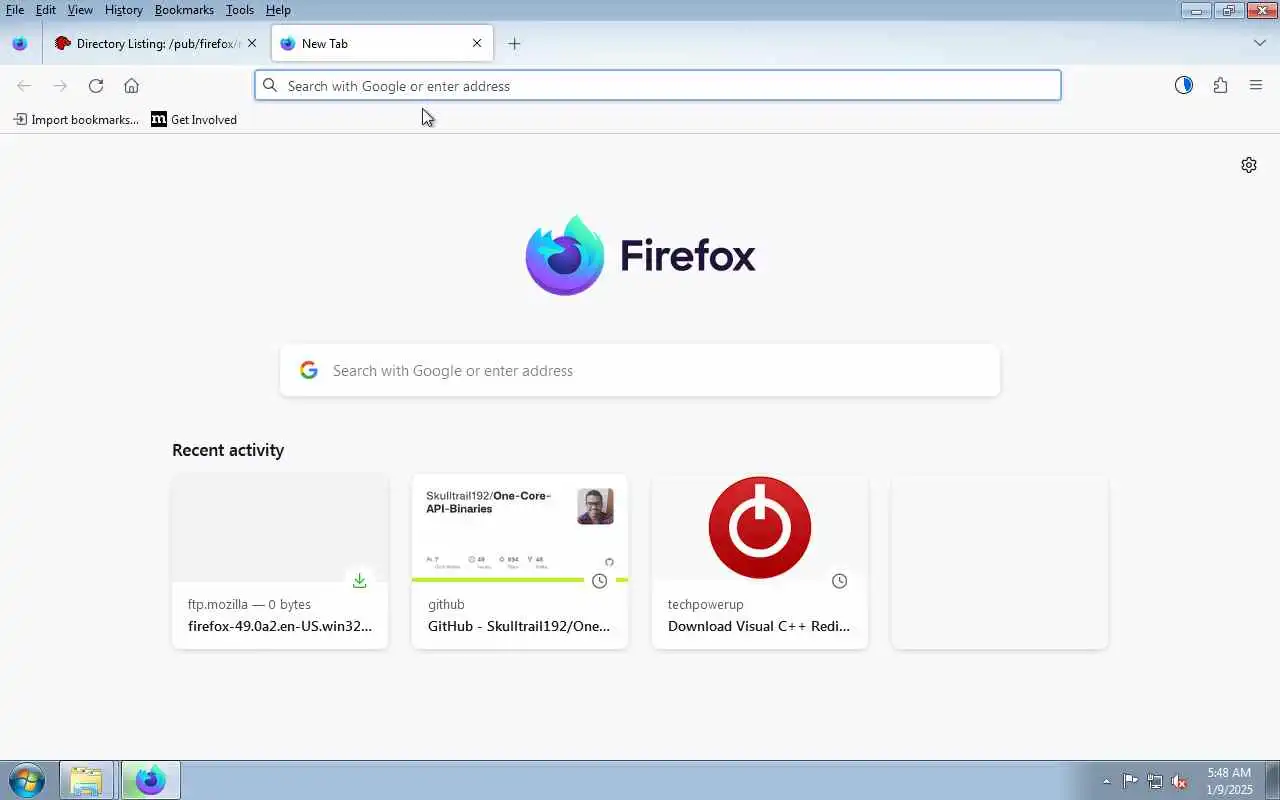The width and height of the screenshot is (1280, 800).
Task: Expand the list all tabs chevron
Action: (x=1260, y=43)
